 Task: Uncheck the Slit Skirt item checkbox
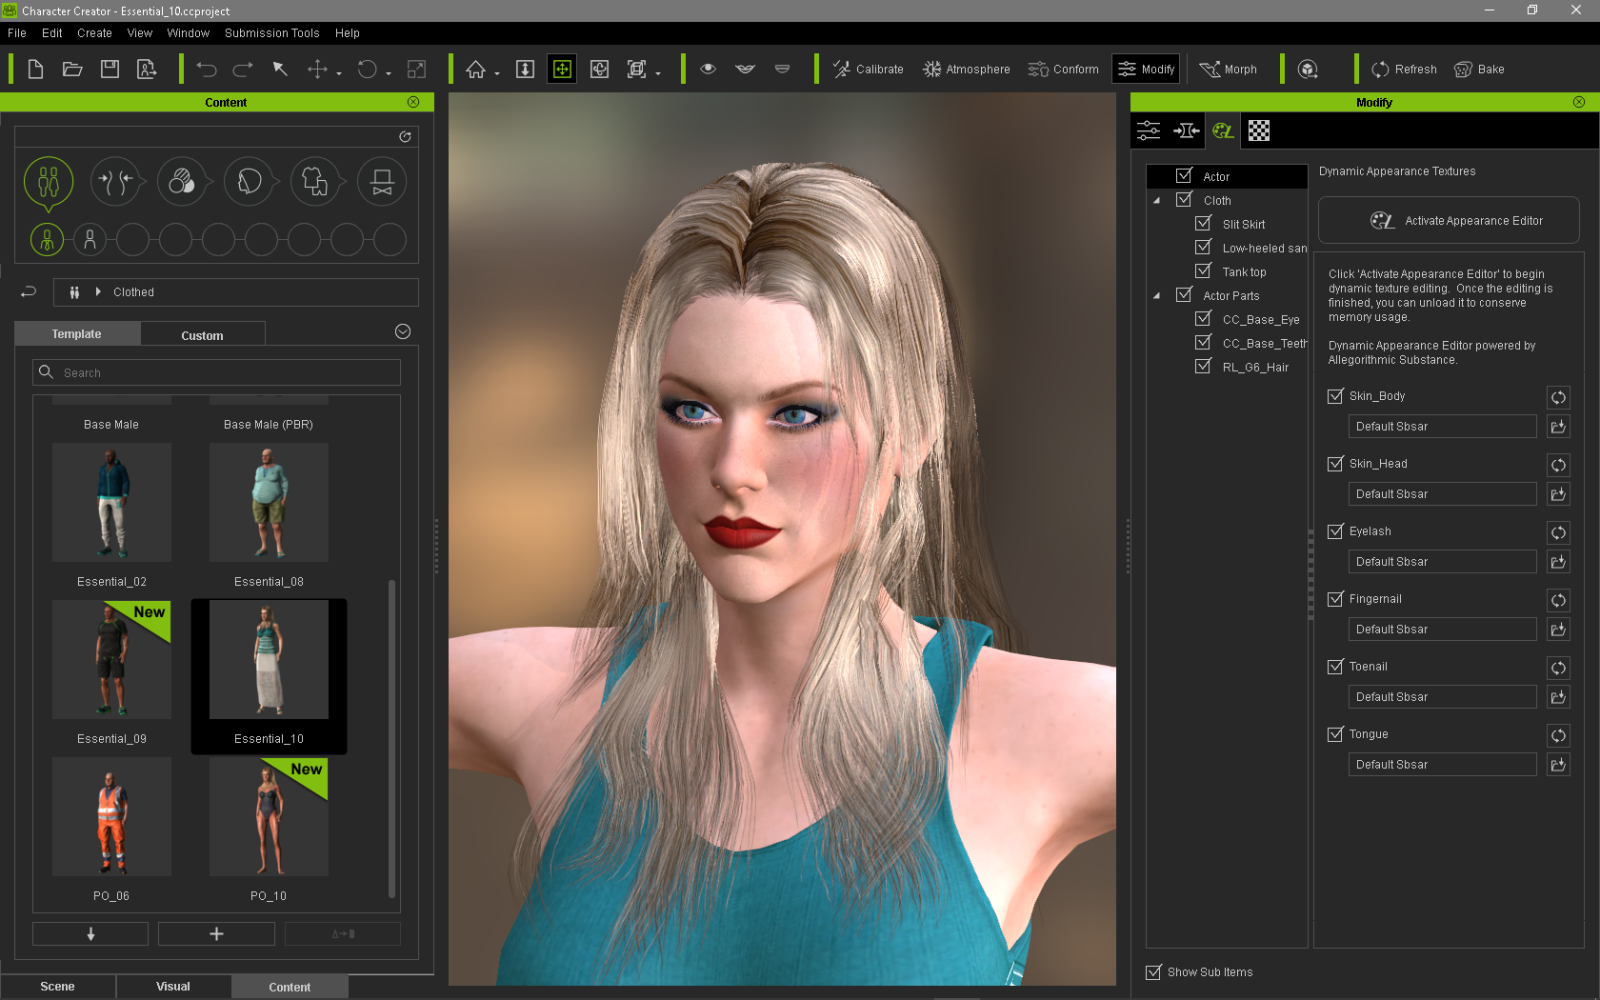point(1204,223)
